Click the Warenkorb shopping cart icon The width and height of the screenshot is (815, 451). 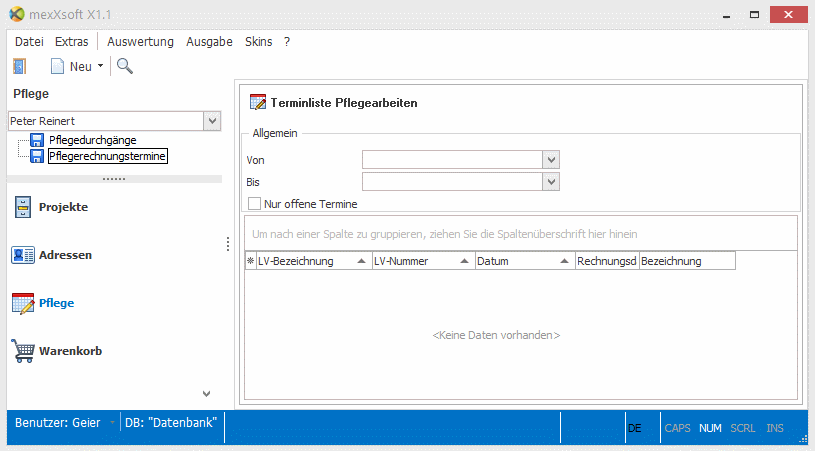point(23,351)
